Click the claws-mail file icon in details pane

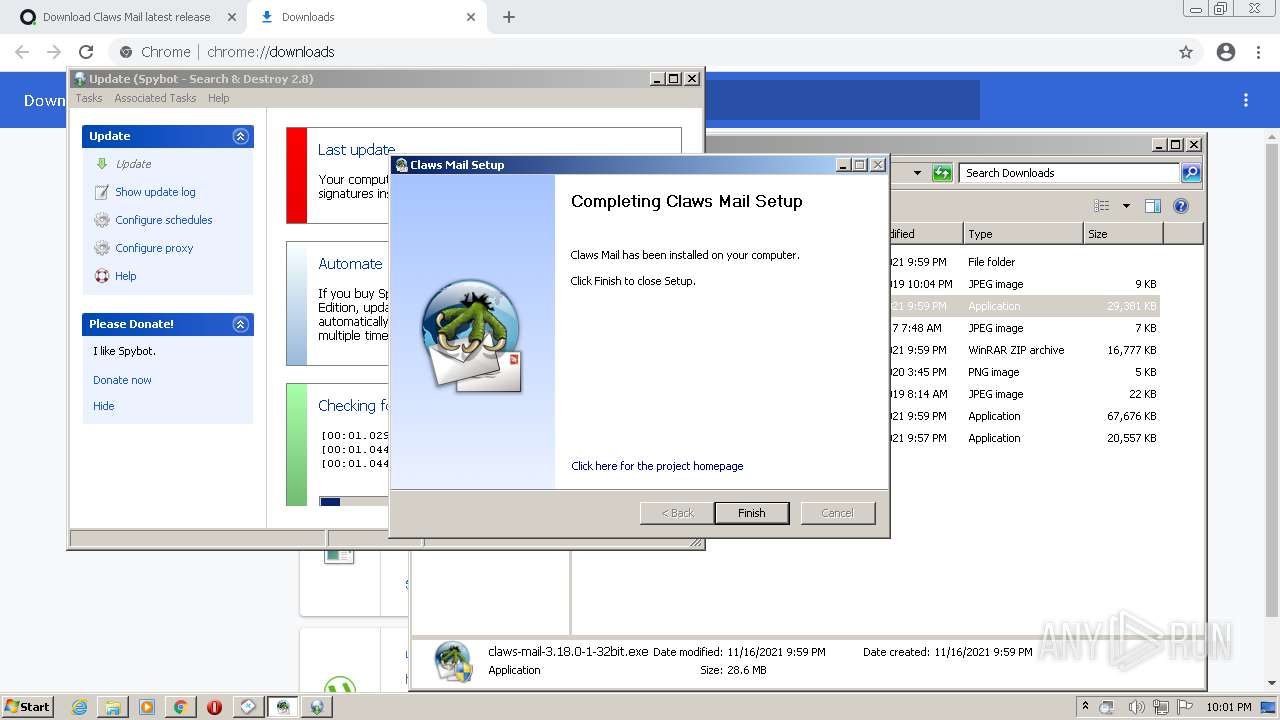point(453,661)
